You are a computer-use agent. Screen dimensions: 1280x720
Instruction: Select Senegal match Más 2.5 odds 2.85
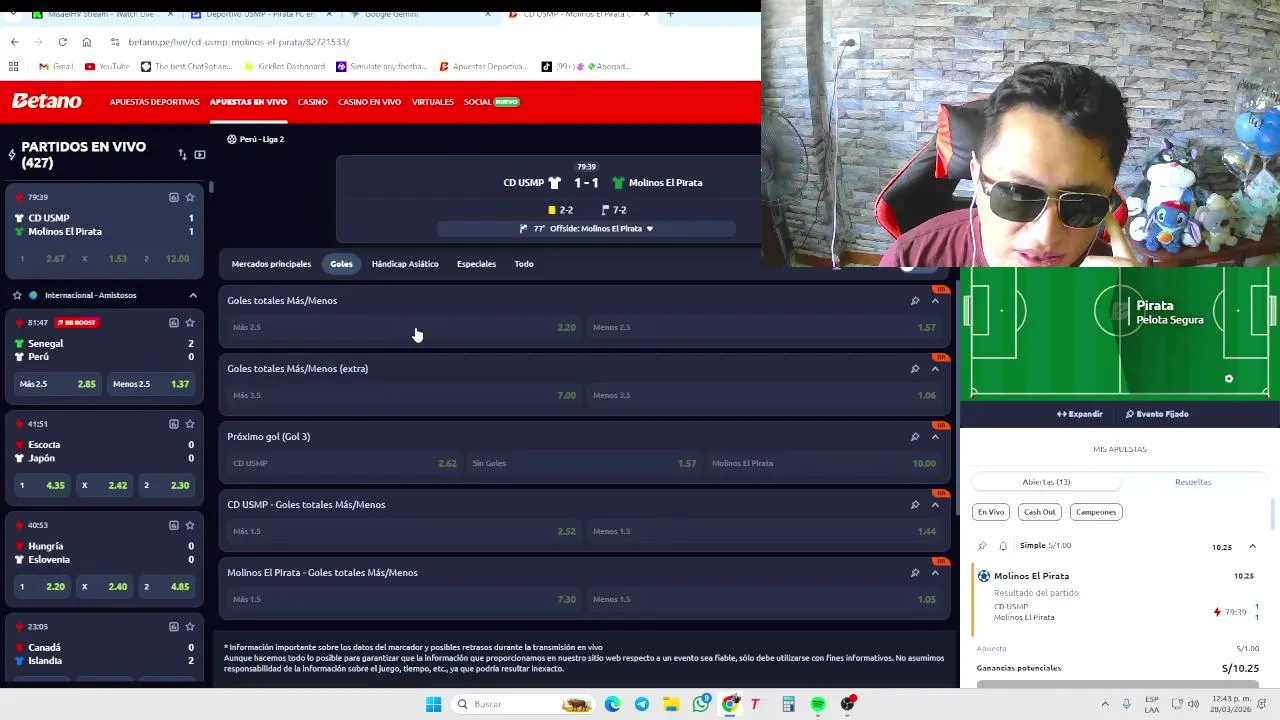click(x=58, y=384)
